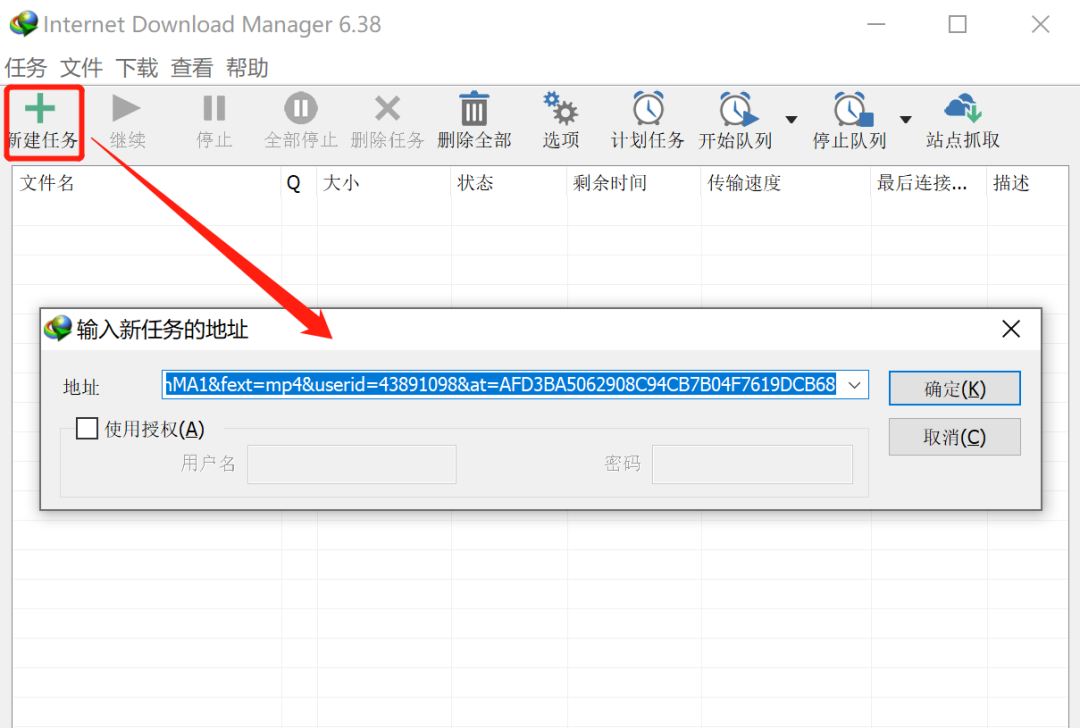Expand the 开始队列 dropdown arrow

(x=791, y=120)
